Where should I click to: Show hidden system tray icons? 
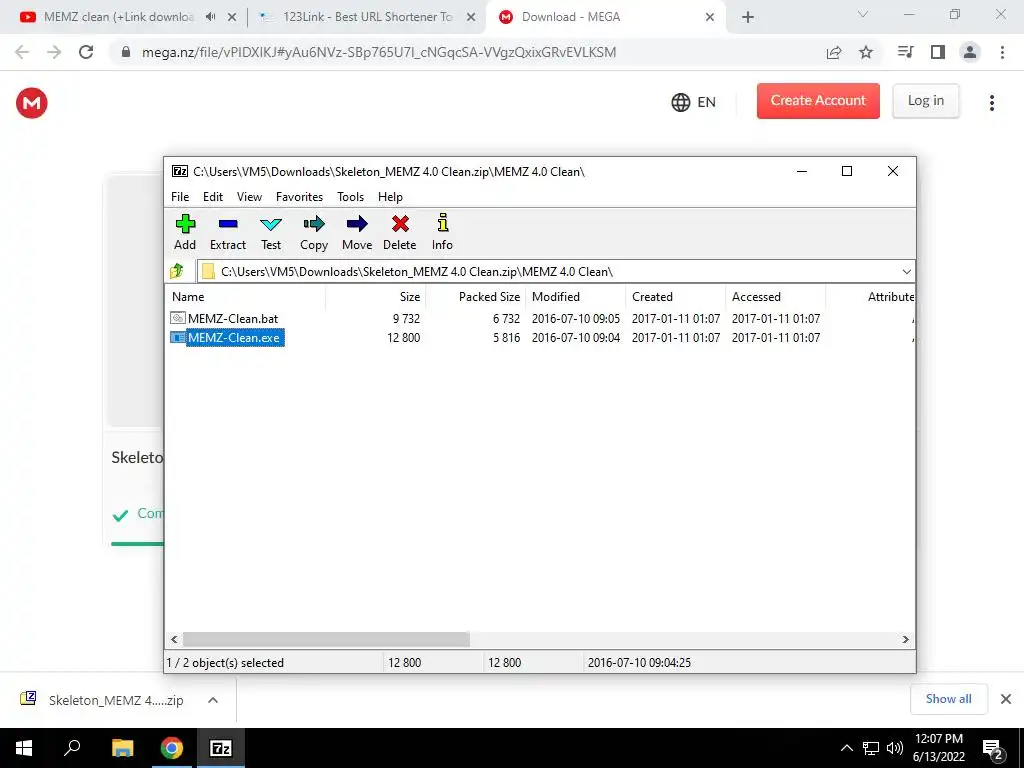pos(846,748)
